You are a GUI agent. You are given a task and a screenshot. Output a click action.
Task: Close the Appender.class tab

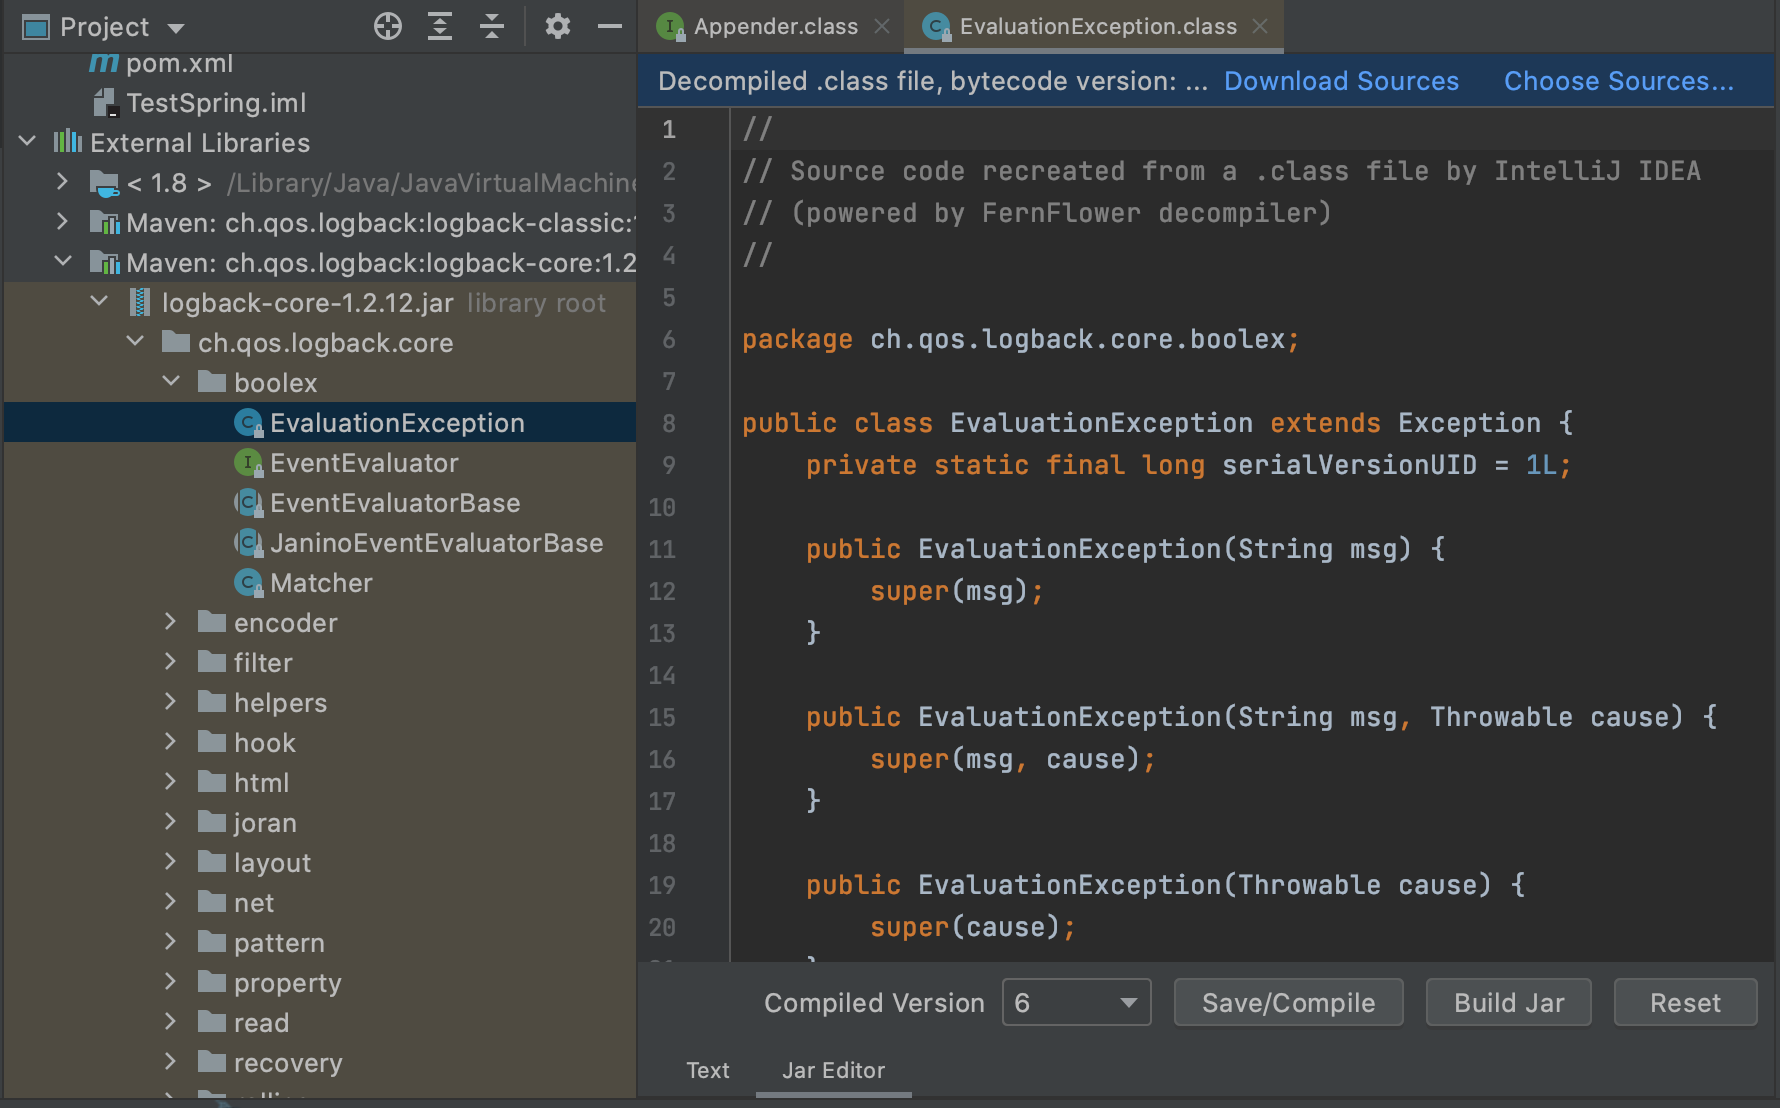[x=882, y=27]
